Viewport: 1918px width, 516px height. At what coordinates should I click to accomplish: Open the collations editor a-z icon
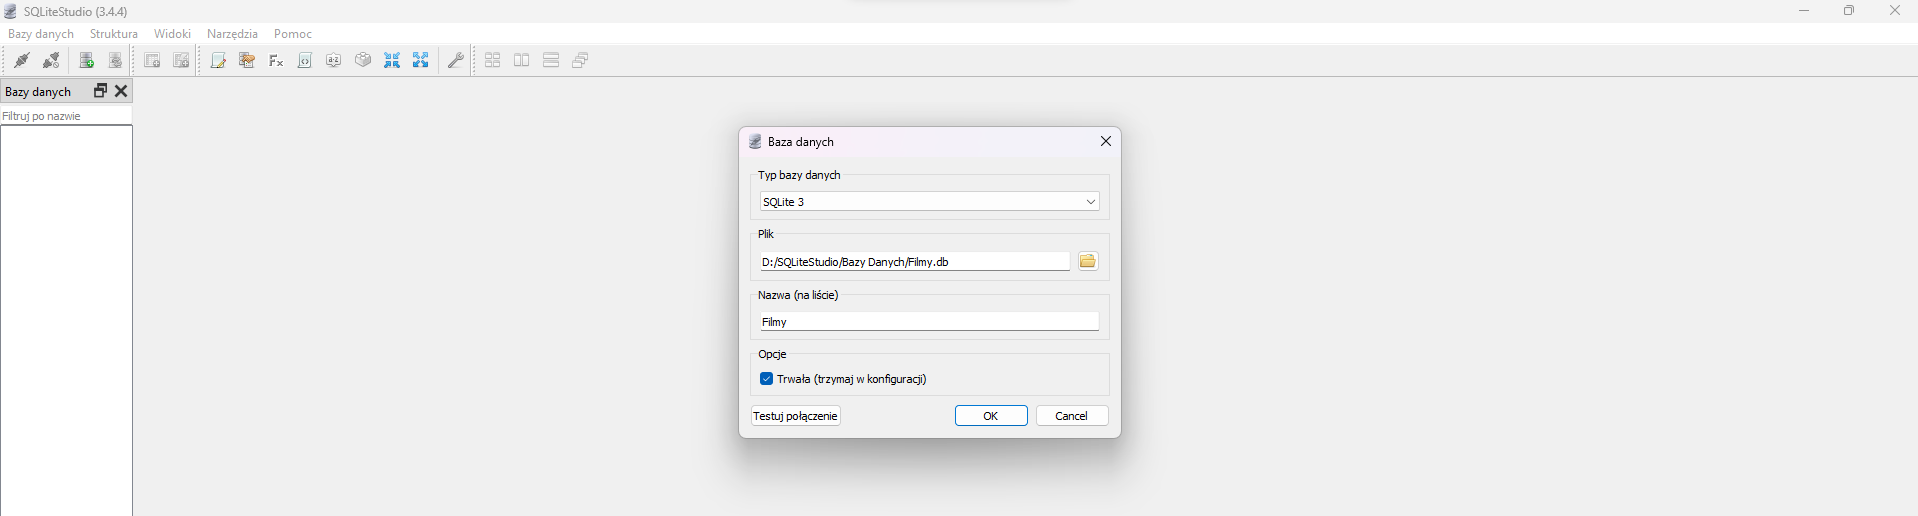334,61
